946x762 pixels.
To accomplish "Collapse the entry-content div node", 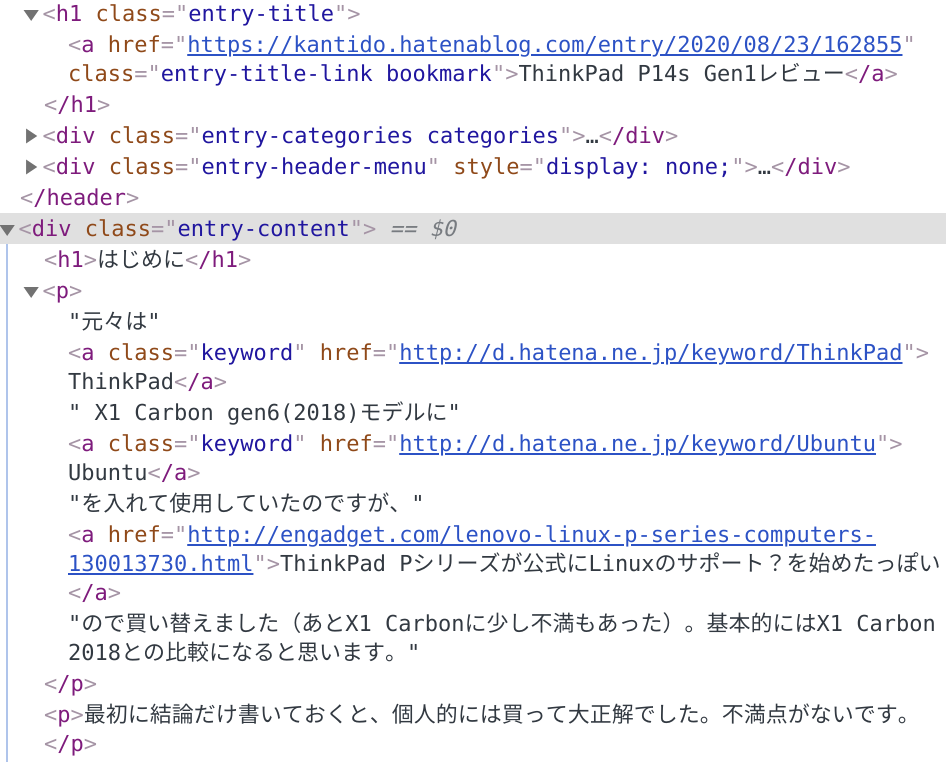I will pyautogui.click(x=7, y=229).
